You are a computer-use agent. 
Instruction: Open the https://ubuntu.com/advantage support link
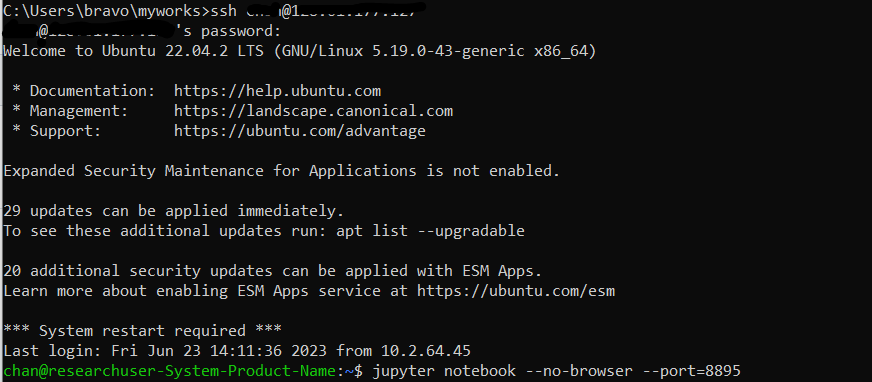coord(300,131)
